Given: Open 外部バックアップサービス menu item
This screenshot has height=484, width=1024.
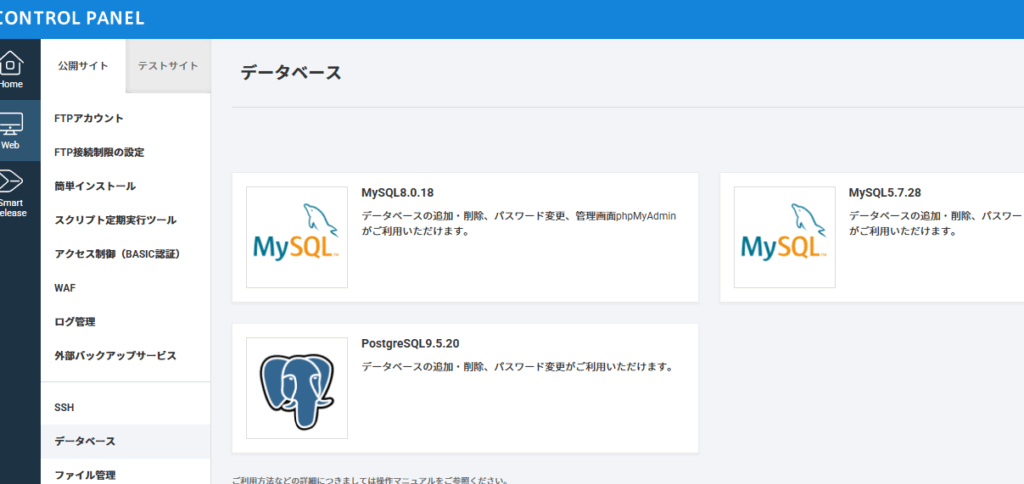Looking at the screenshot, I should click(x=115, y=356).
